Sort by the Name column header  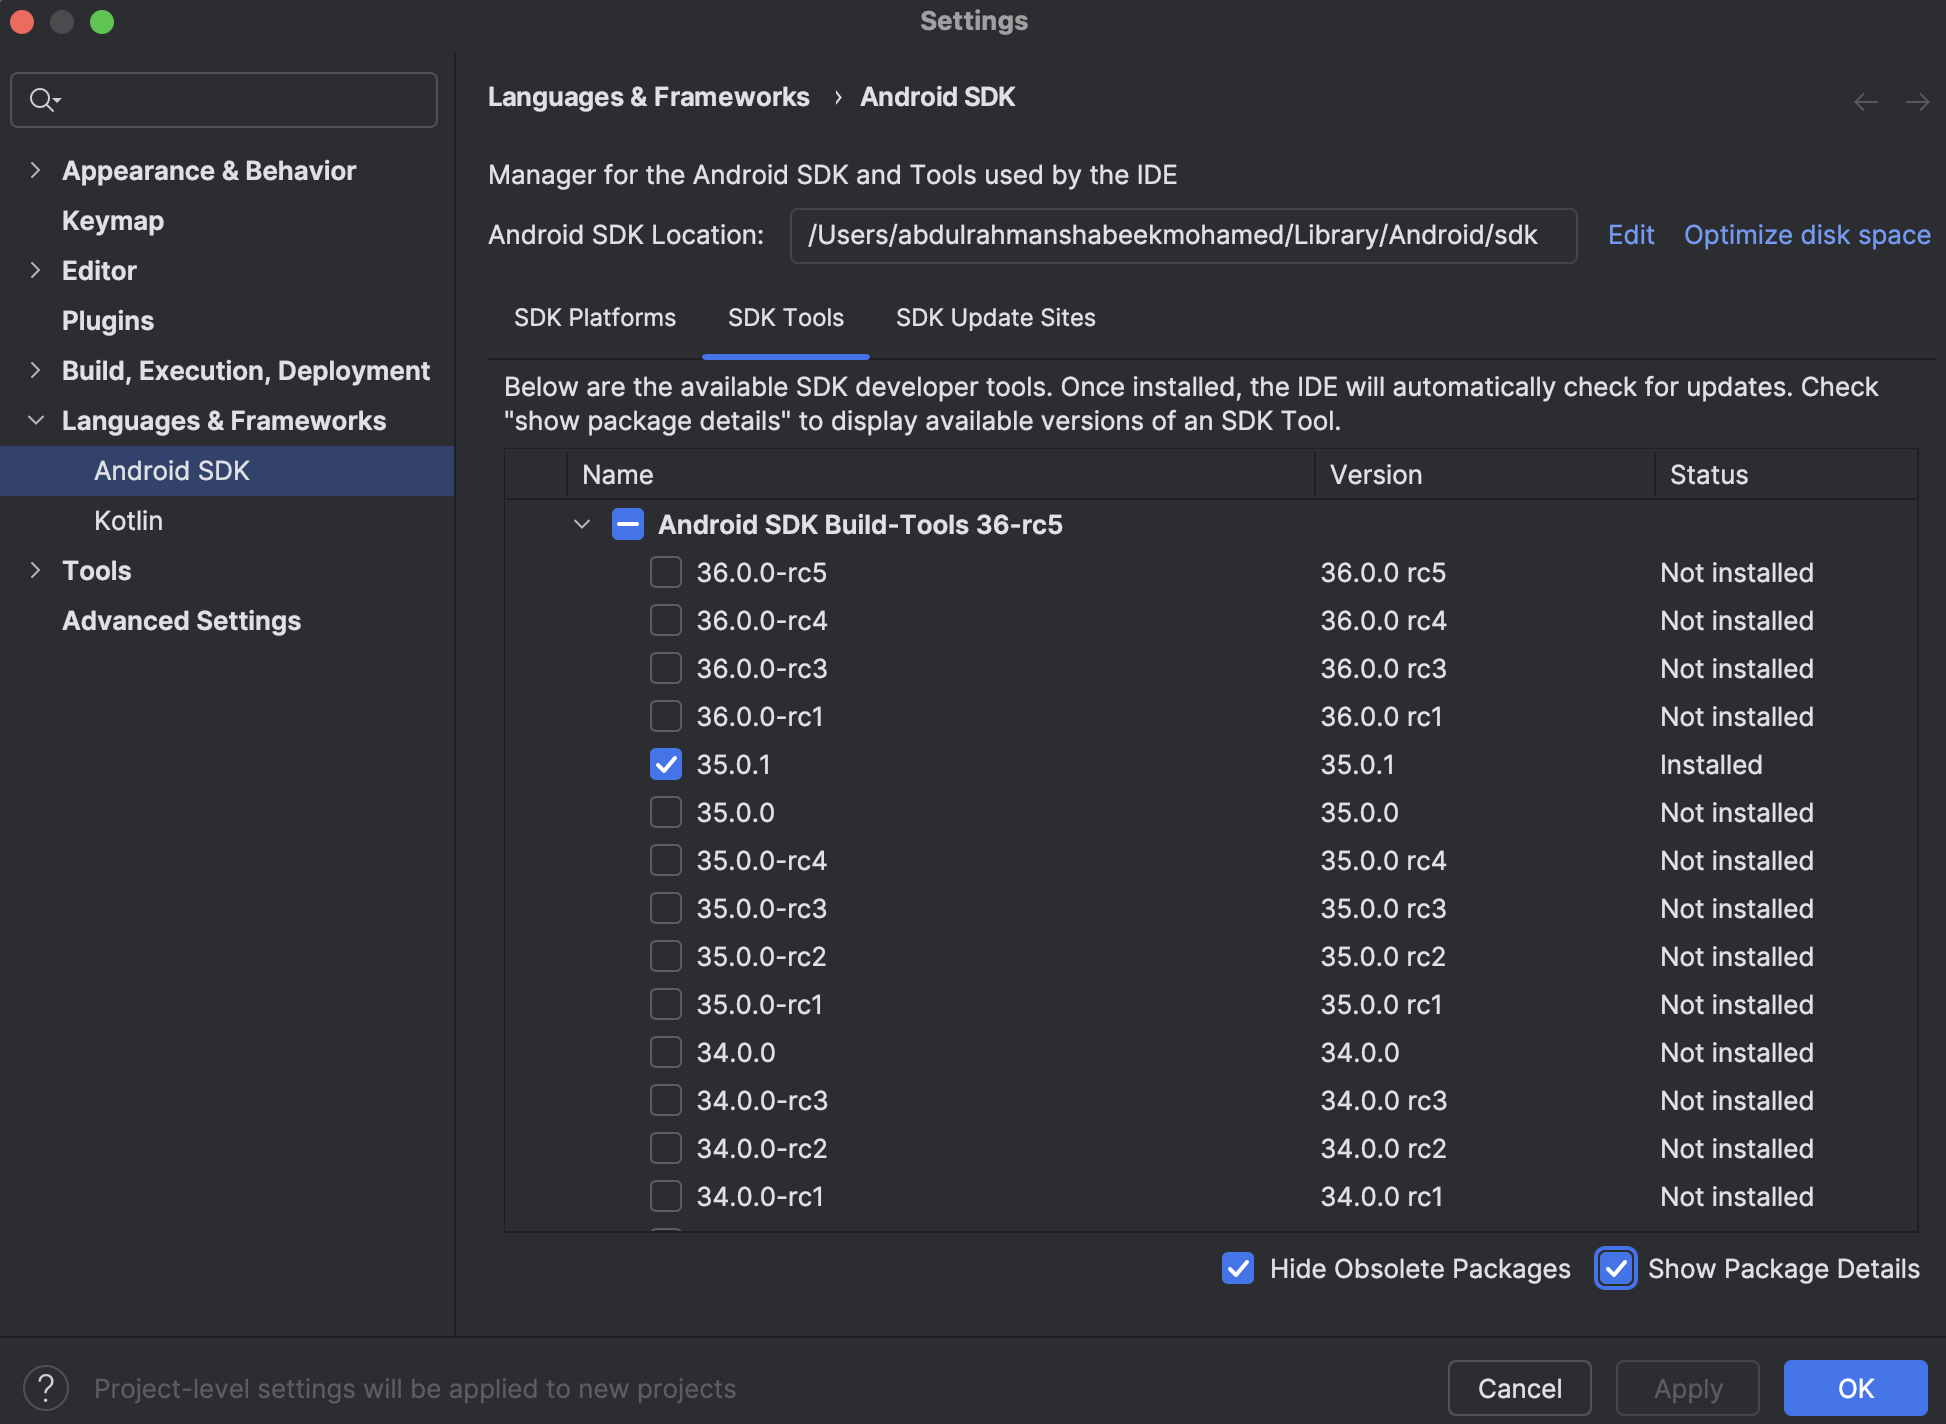click(941, 475)
